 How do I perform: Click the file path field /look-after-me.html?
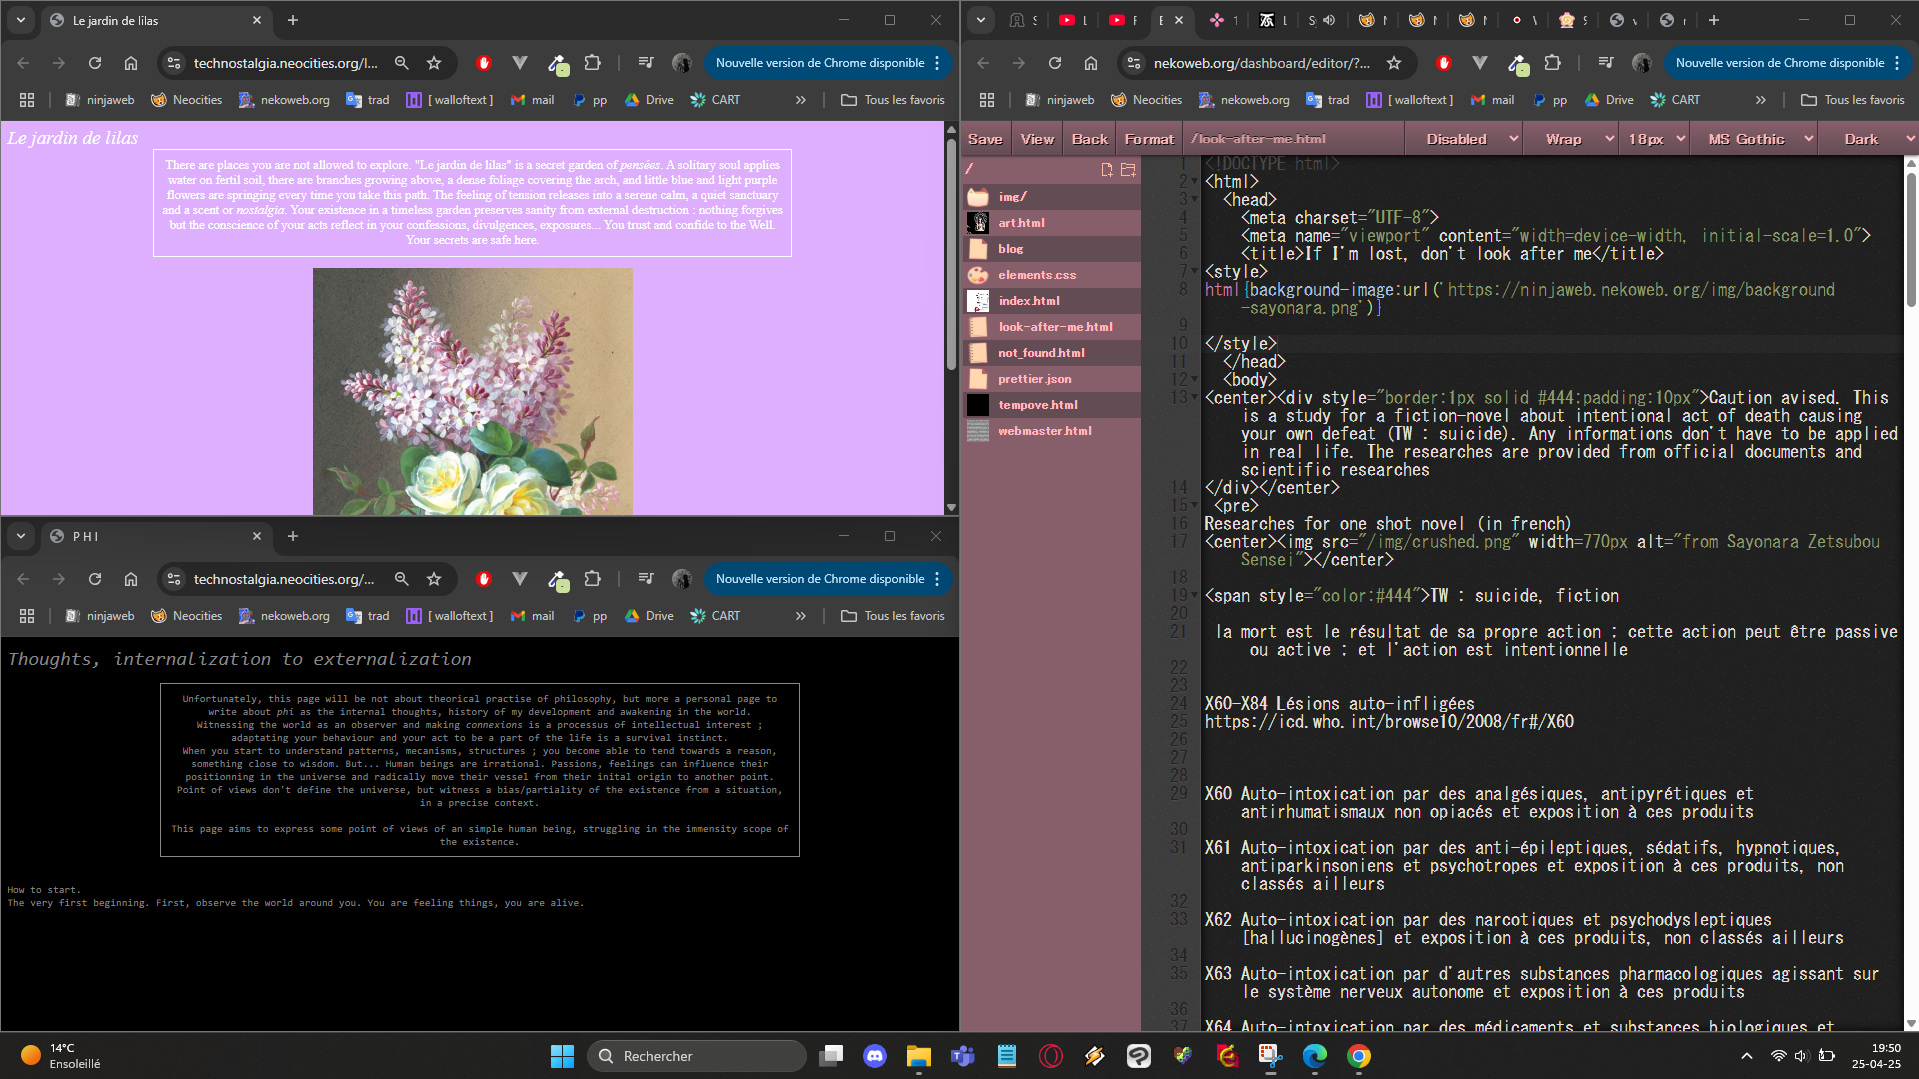[1293, 139]
